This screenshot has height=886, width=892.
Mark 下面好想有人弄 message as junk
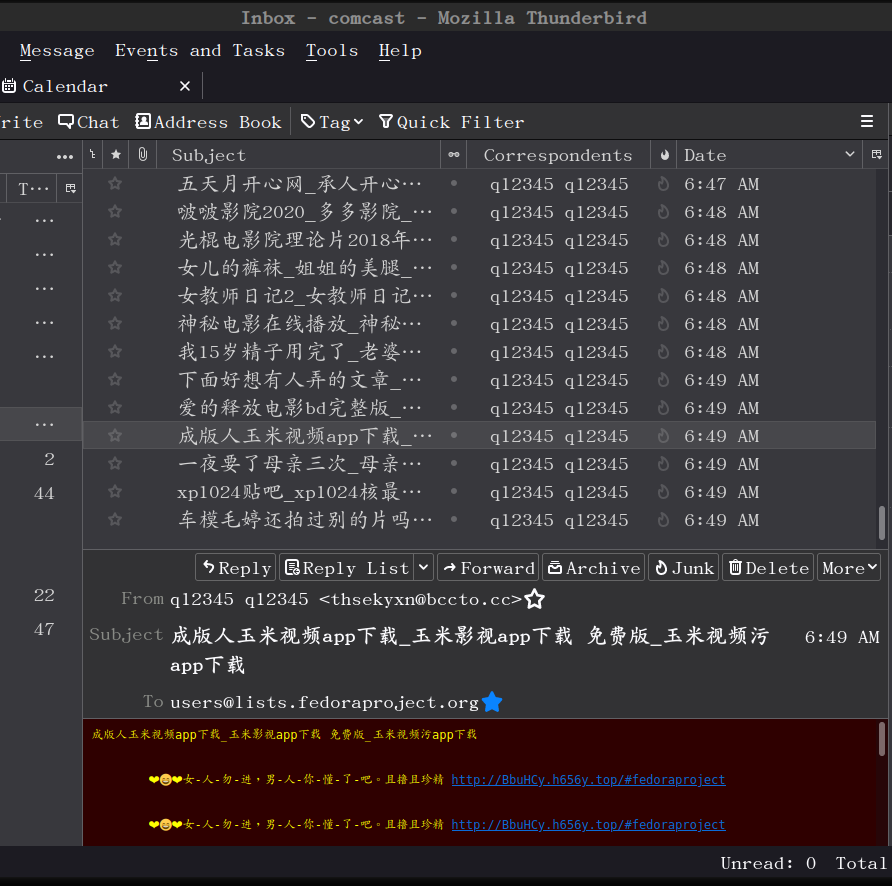[663, 380]
